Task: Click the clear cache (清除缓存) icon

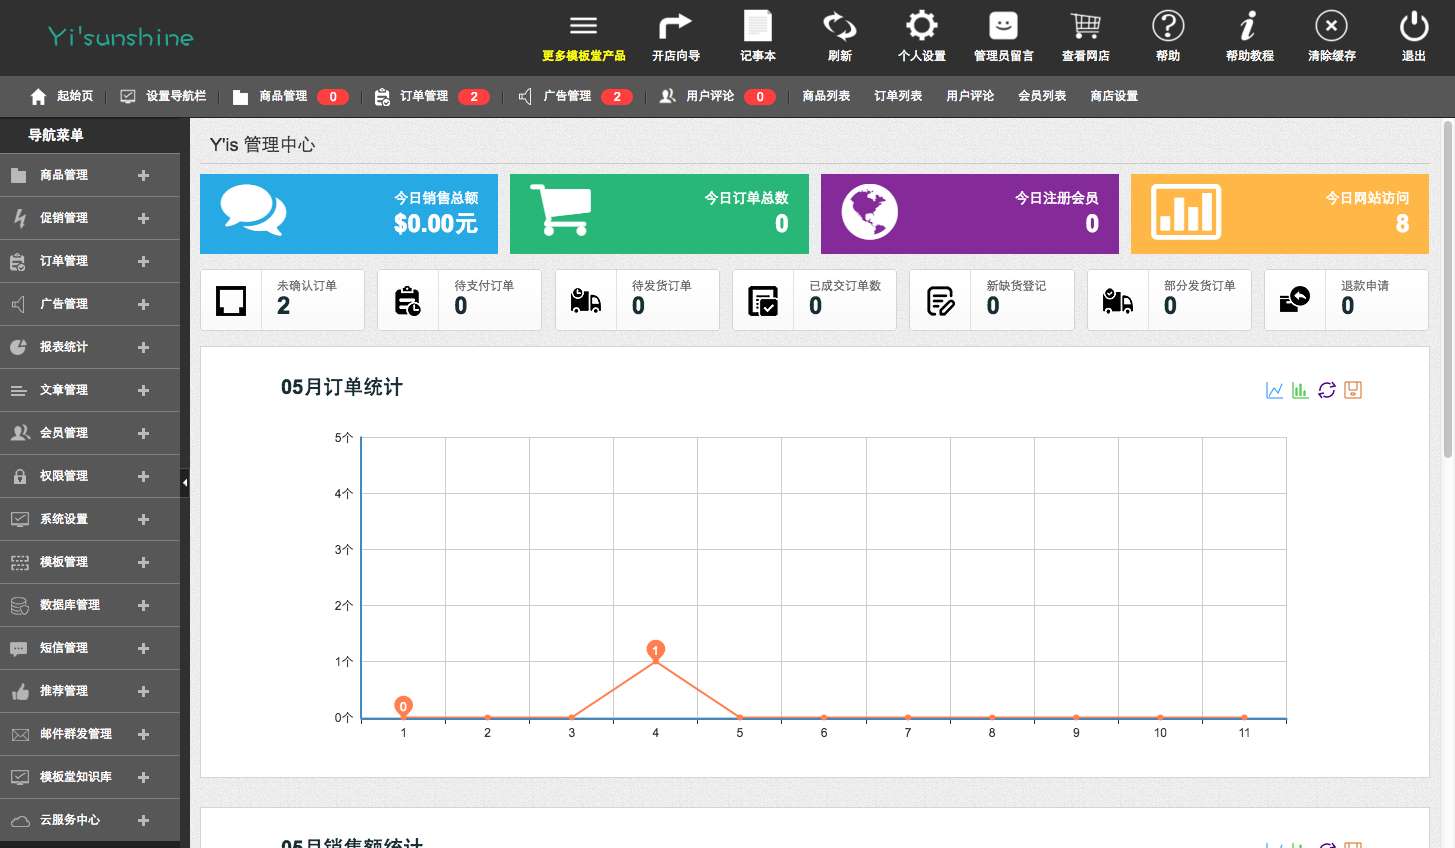Action: click(1331, 27)
